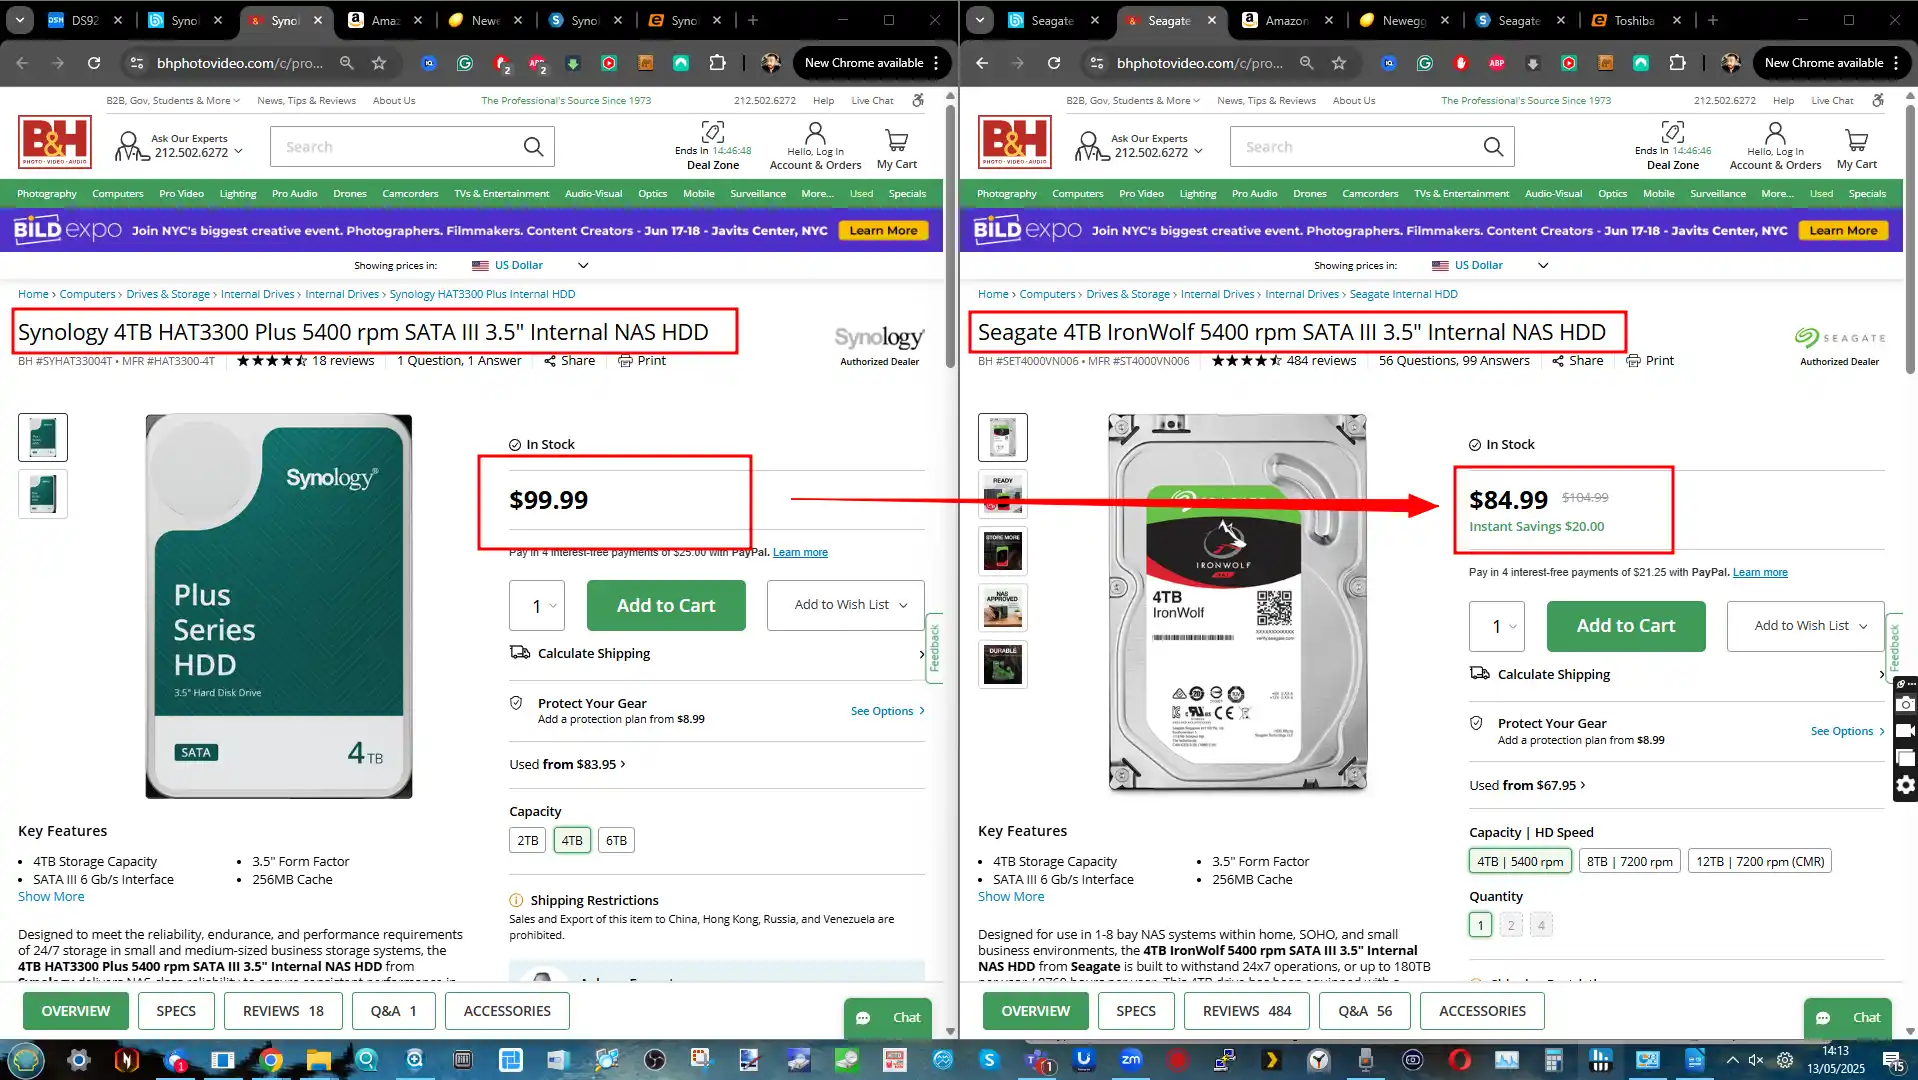1918x1080 pixels.
Task: Expand the Ask Our Experts phone dropdown, left window
Action: 238,152
